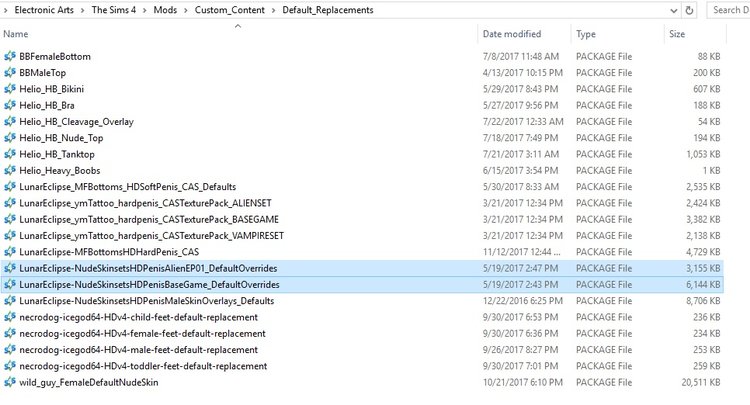Click icon of wild_guy_FemaleDefaultNudeSkin file
750x405 pixels.
10,382
